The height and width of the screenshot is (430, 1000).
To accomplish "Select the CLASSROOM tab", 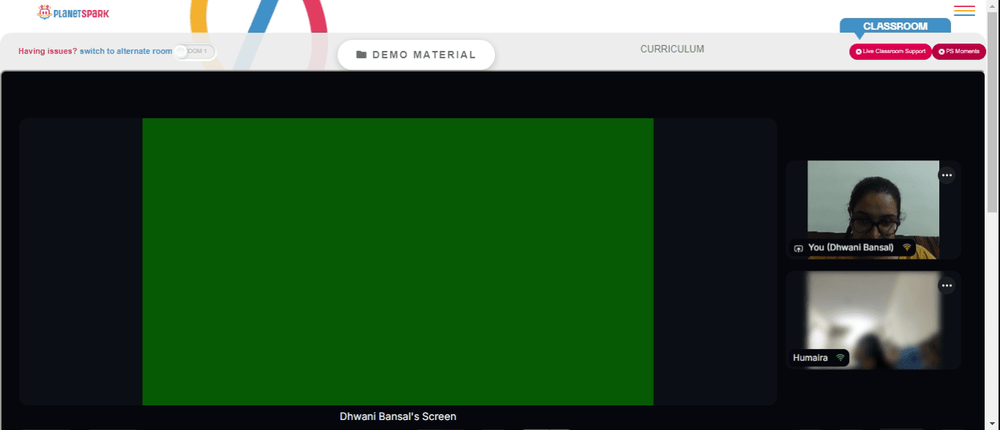I will pos(895,26).
